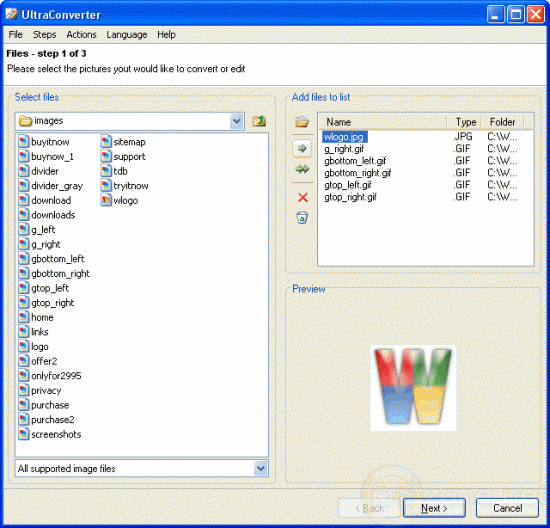Sort list by the Name column header
This screenshot has height=528, width=550.
pyautogui.click(x=383, y=122)
